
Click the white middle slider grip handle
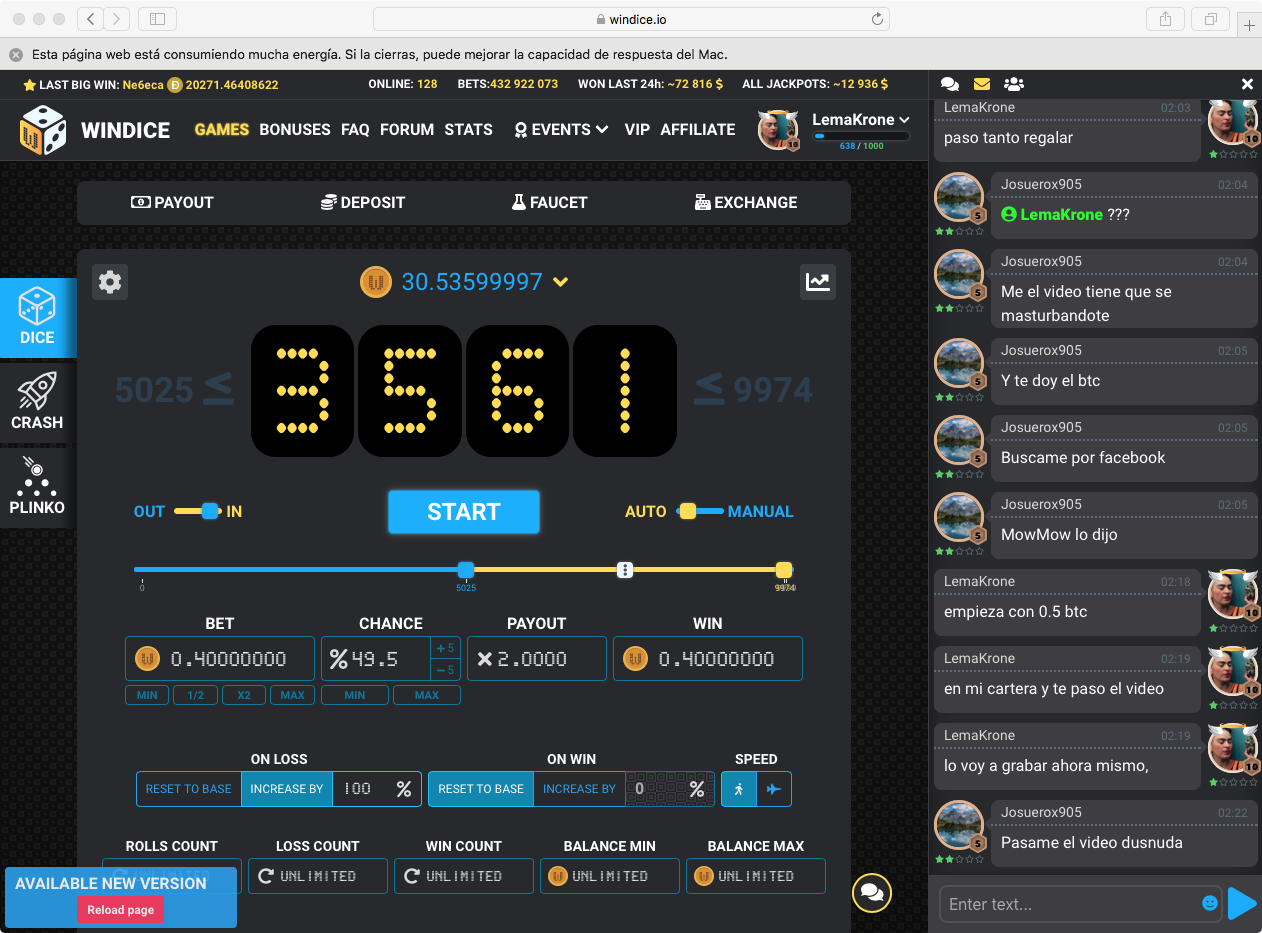[625, 570]
